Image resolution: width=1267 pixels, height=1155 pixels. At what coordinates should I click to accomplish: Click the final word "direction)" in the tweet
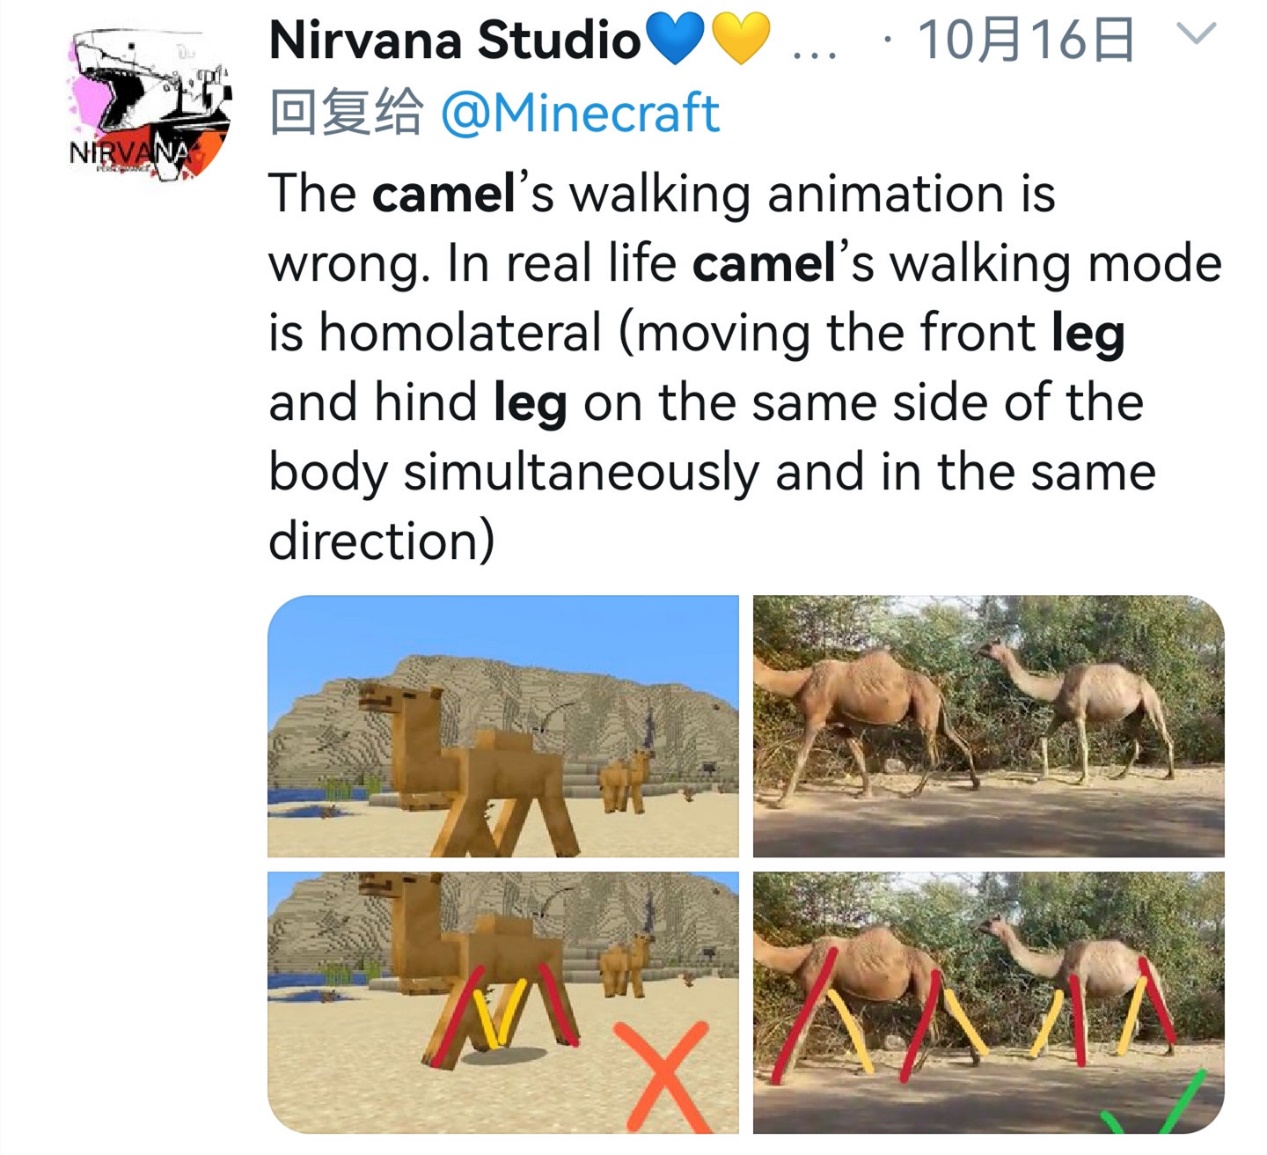pos(381,541)
